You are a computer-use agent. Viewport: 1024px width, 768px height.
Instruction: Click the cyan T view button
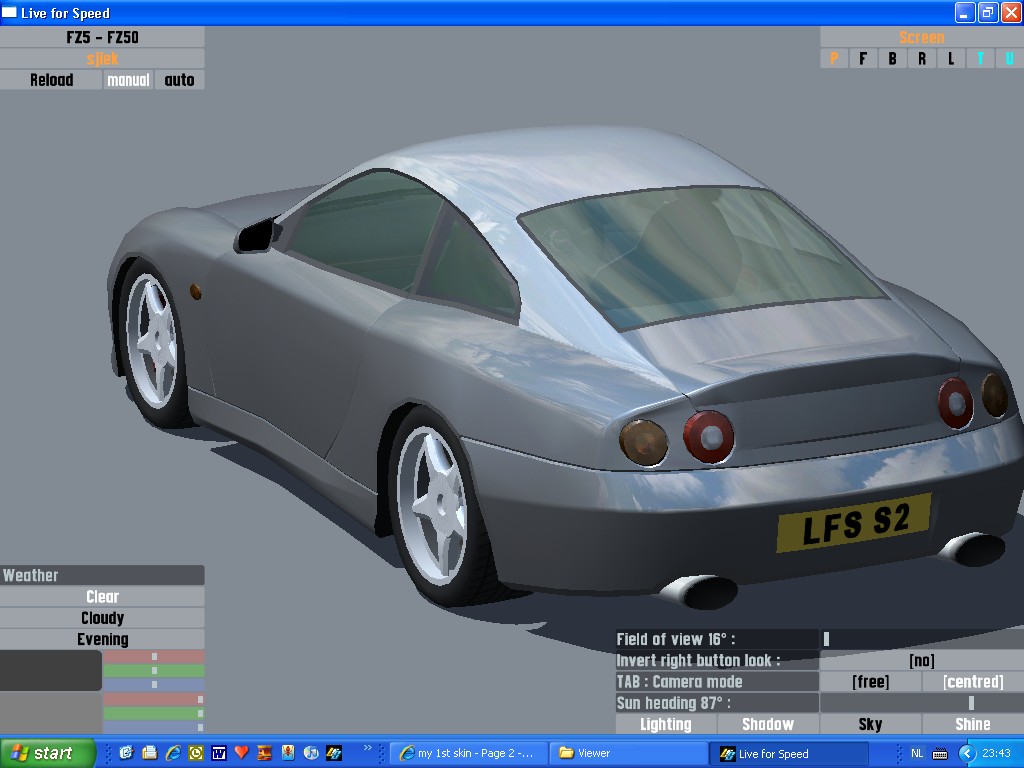[980, 59]
